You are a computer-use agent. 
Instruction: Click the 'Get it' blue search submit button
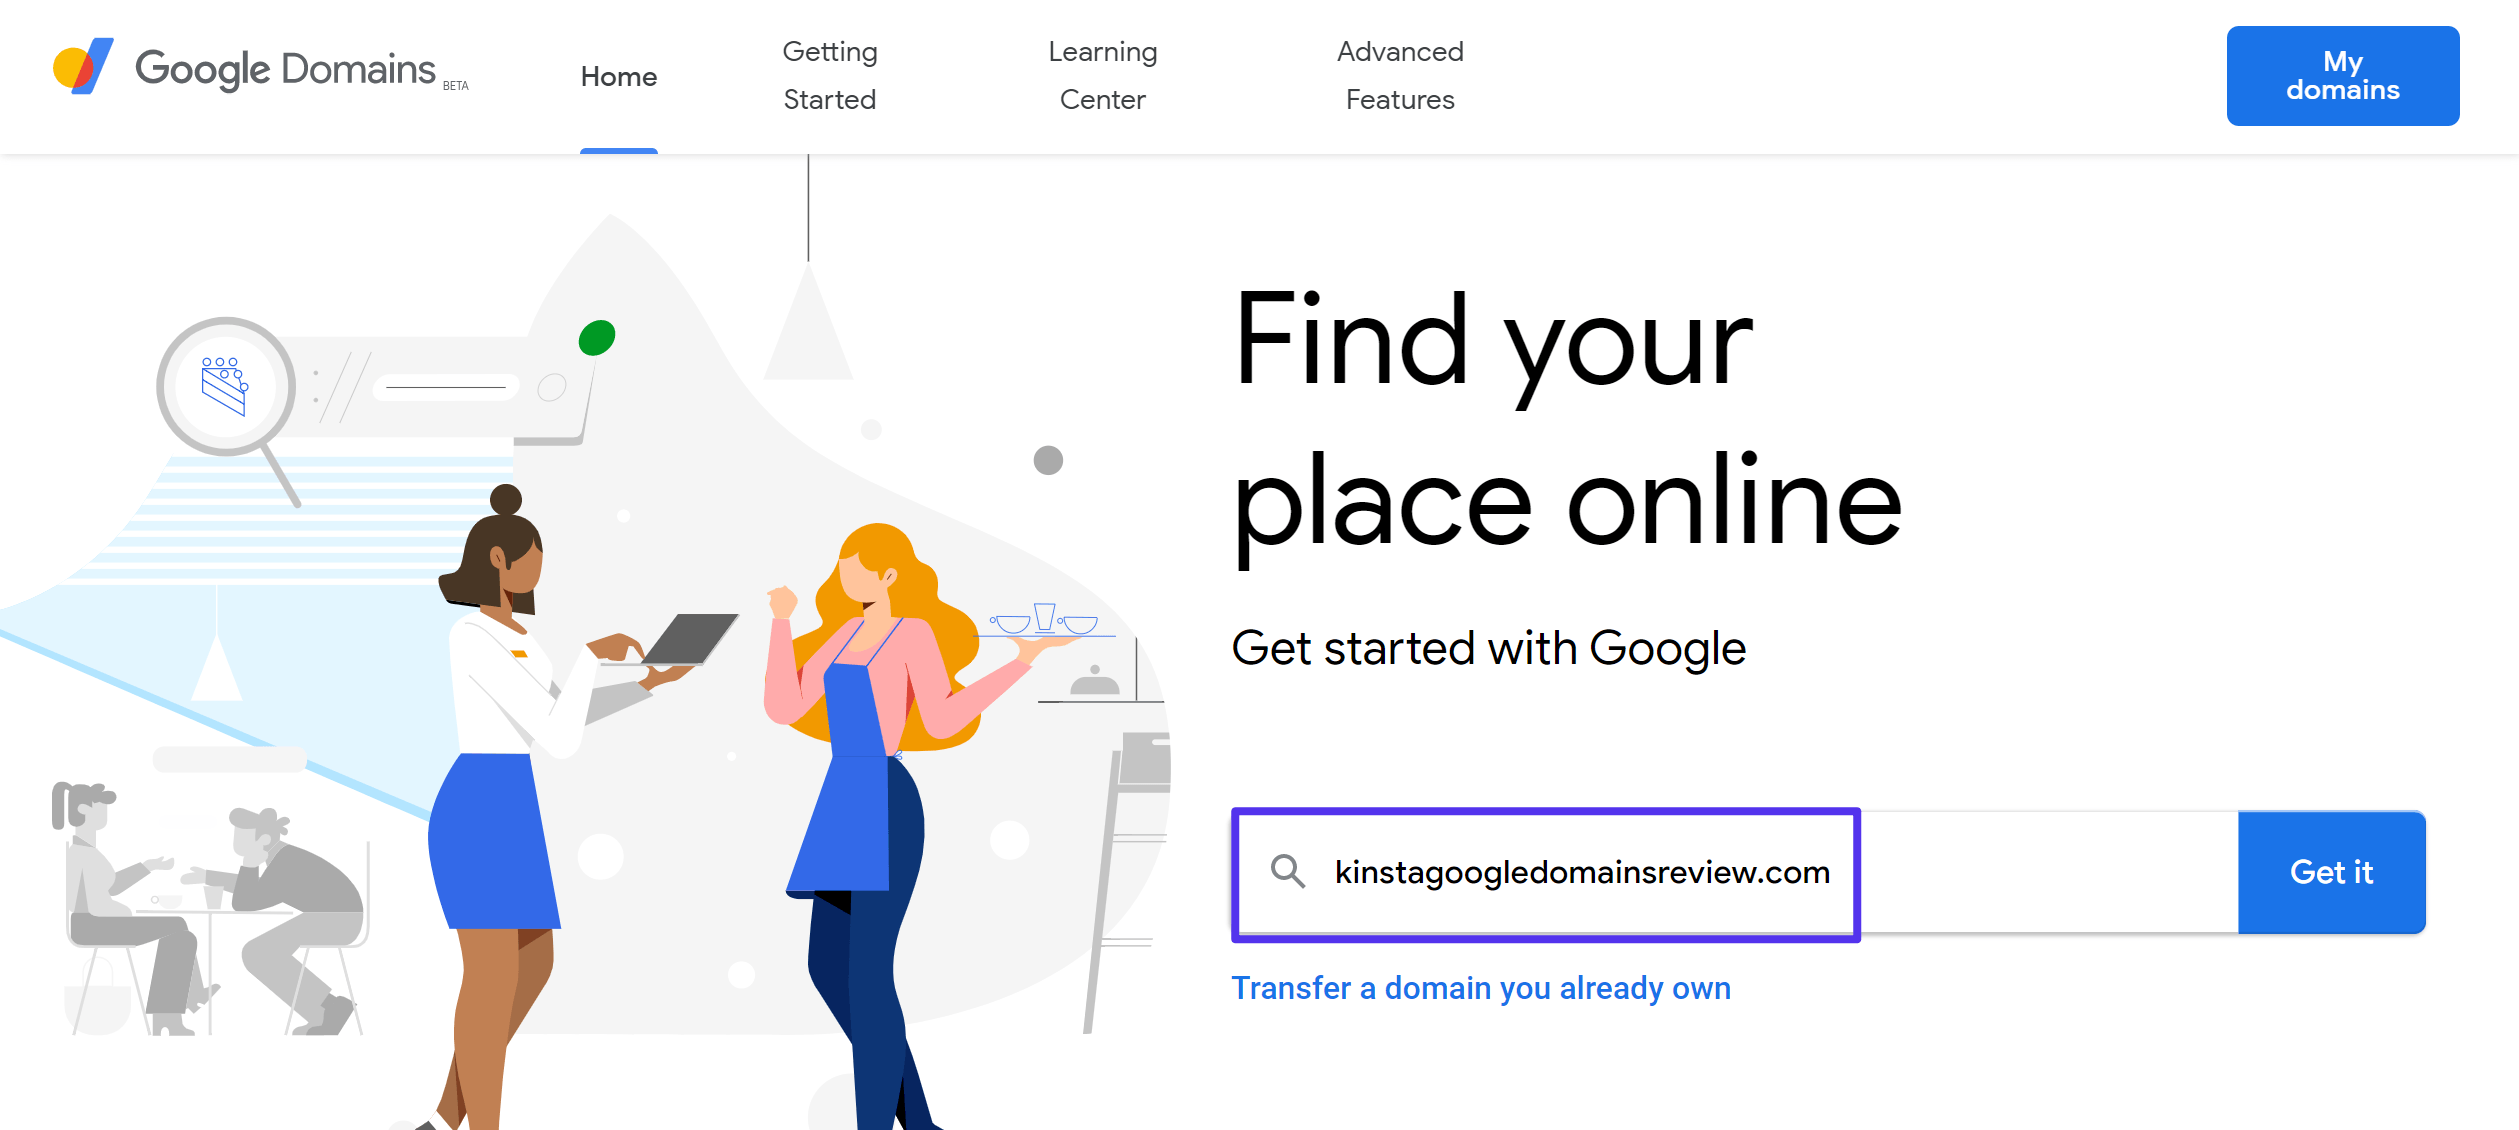point(2333,873)
